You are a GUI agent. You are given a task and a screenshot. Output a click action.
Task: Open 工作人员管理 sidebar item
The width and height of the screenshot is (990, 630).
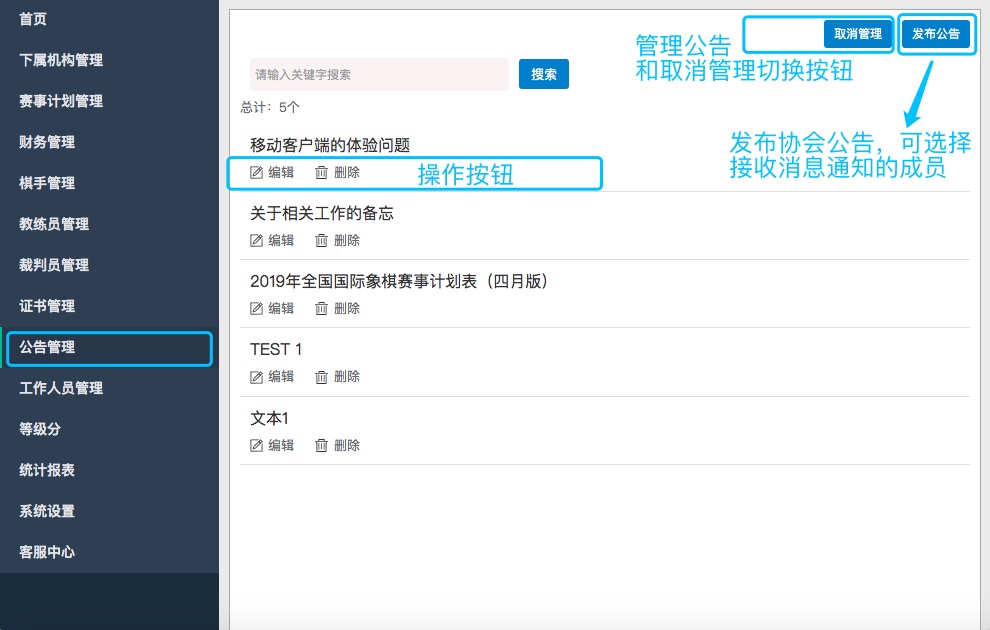pyautogui.click(x=61, y=388)
